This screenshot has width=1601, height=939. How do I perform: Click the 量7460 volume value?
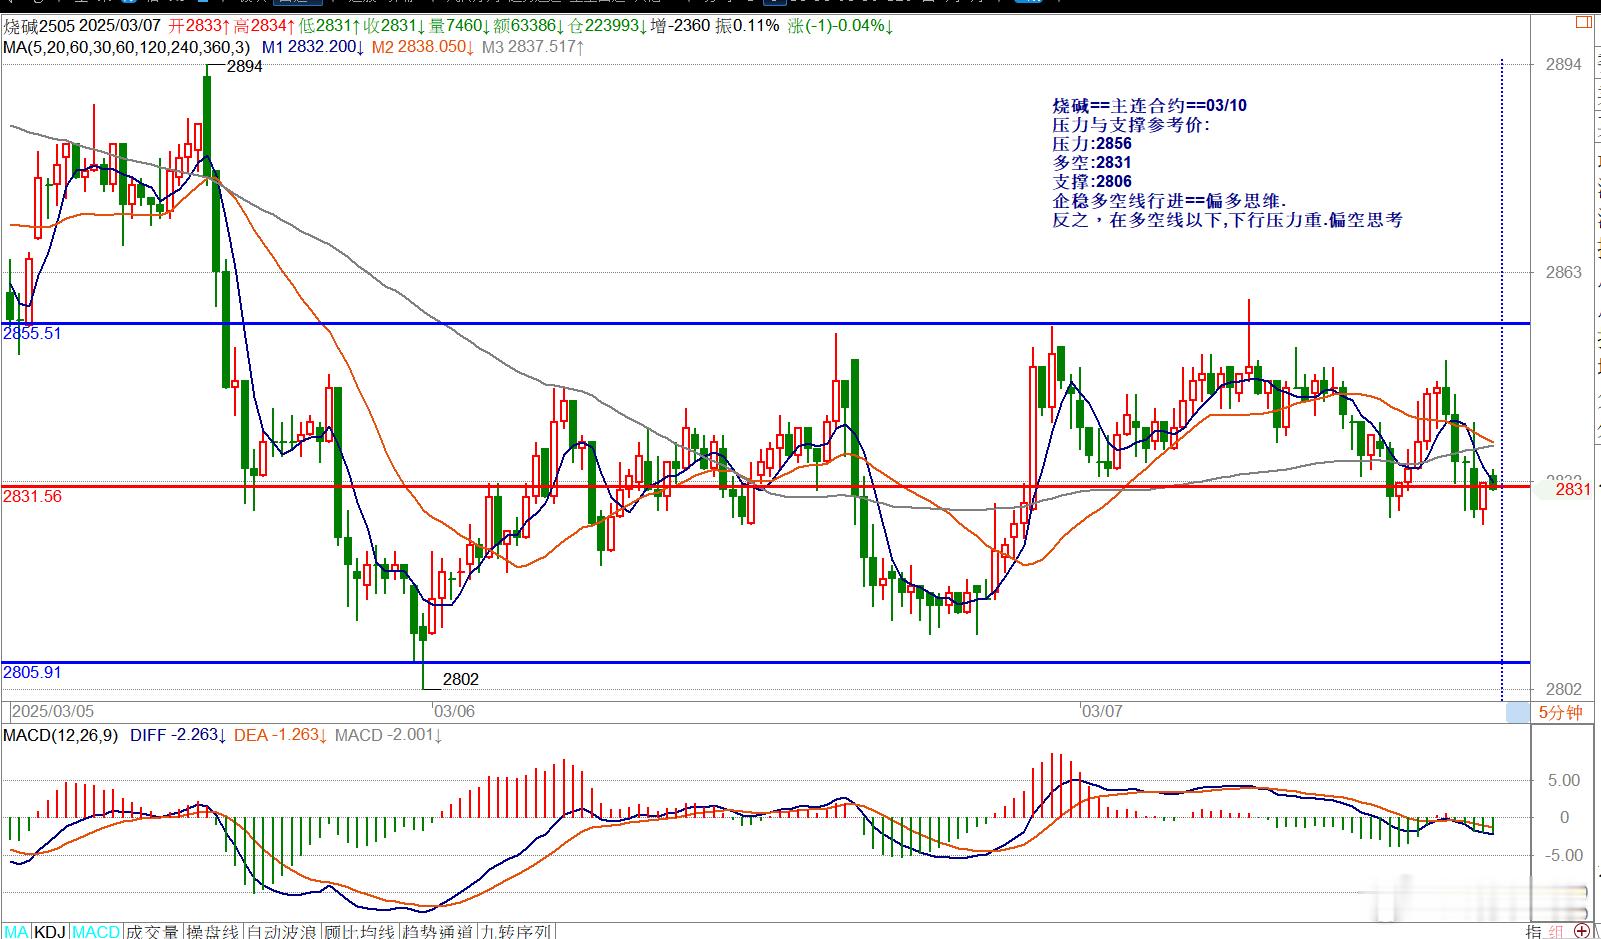461,26
